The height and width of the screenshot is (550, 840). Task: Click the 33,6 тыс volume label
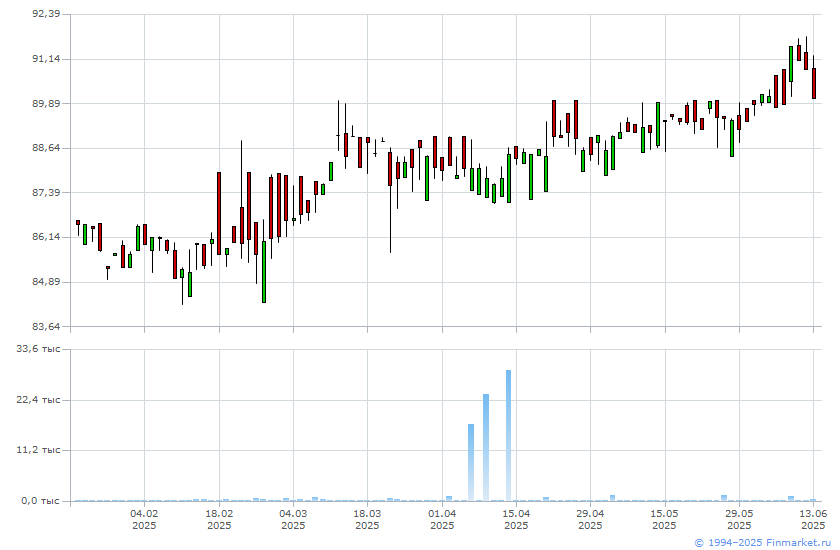click(x=39, y=349)
